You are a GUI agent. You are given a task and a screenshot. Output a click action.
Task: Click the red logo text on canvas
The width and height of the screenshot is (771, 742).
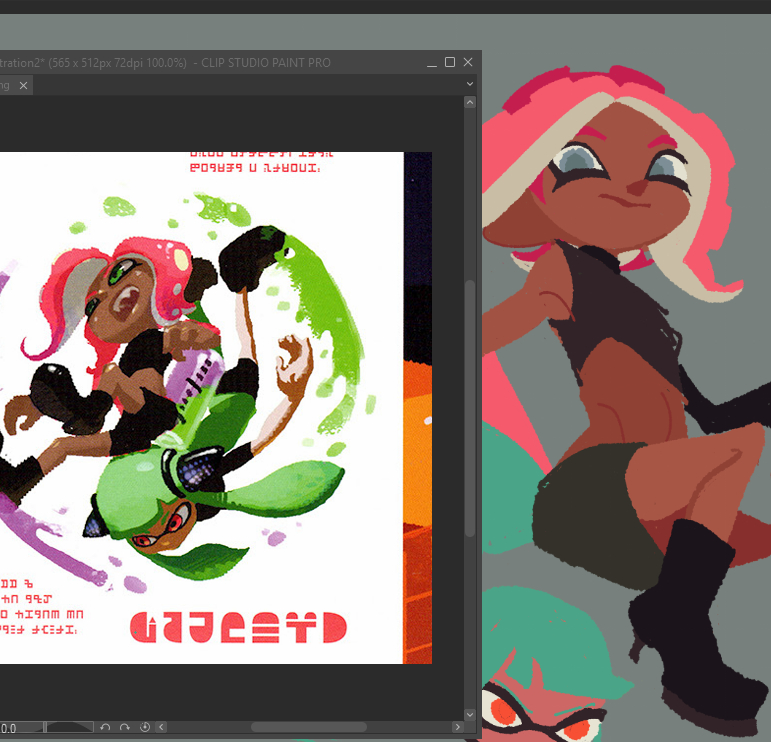tap(238, 628)
